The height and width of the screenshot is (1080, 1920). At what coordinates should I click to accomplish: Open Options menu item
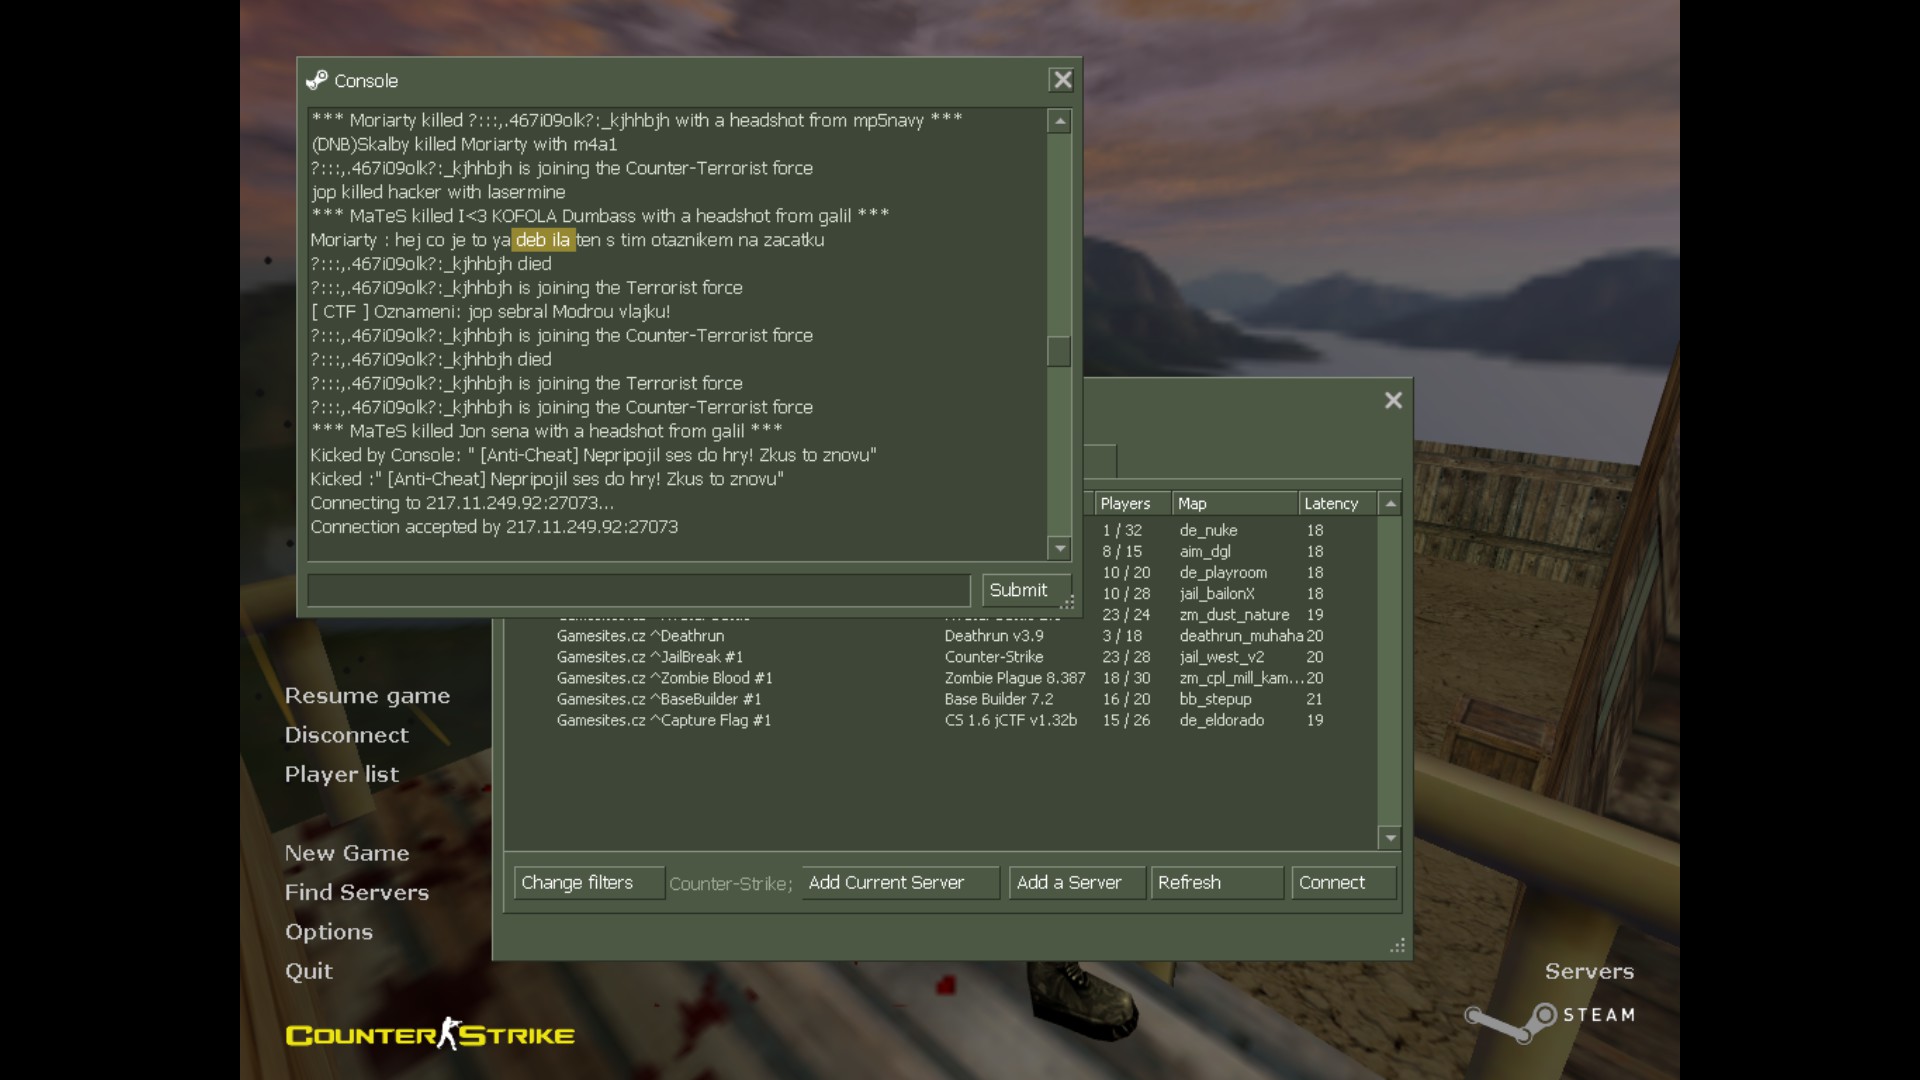click(x=328, y=932)
